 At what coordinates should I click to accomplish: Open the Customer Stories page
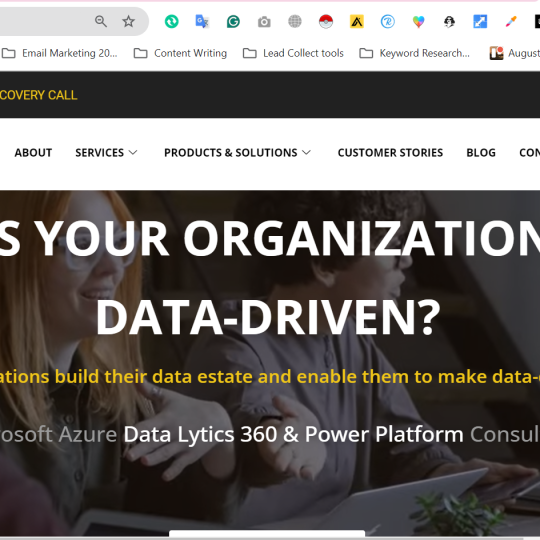[x=390, y=153]
